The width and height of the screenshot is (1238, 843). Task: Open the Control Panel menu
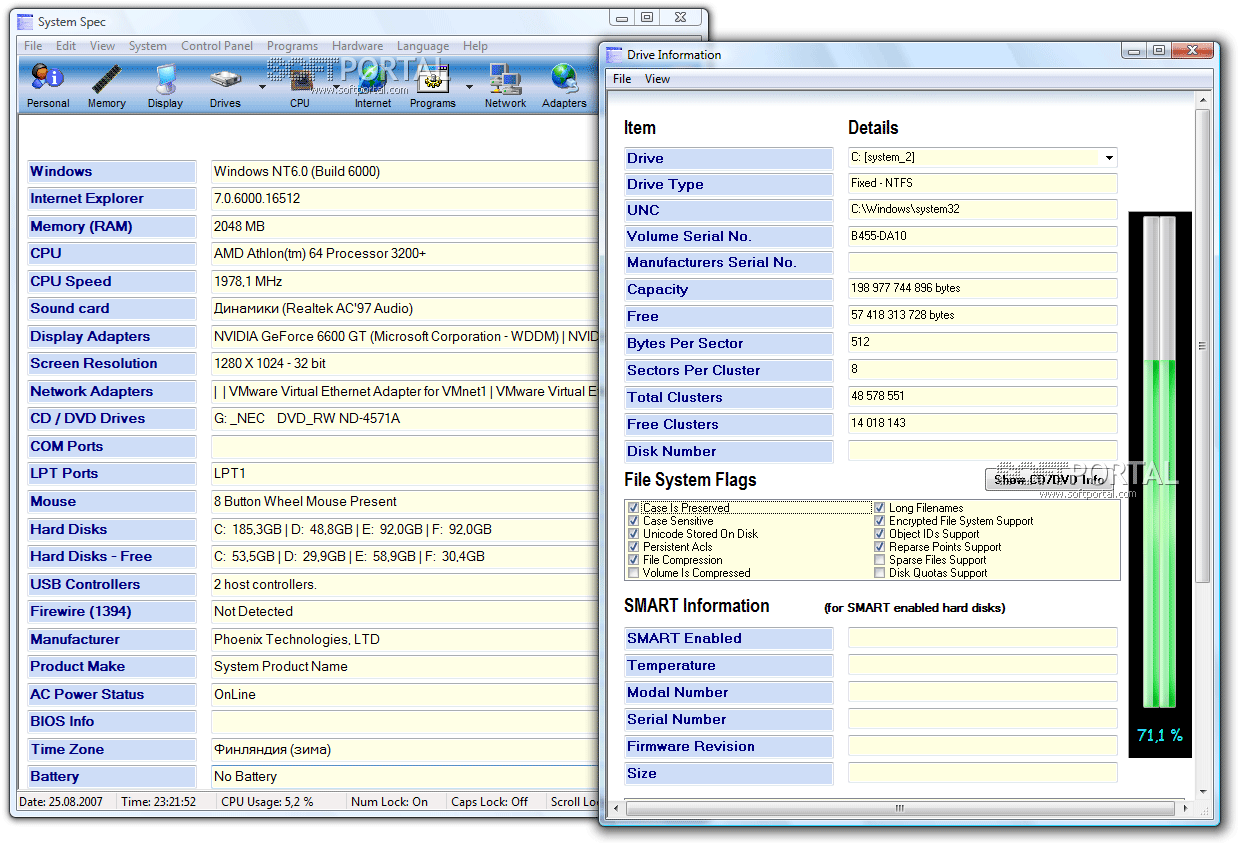(x=217, y=46)
